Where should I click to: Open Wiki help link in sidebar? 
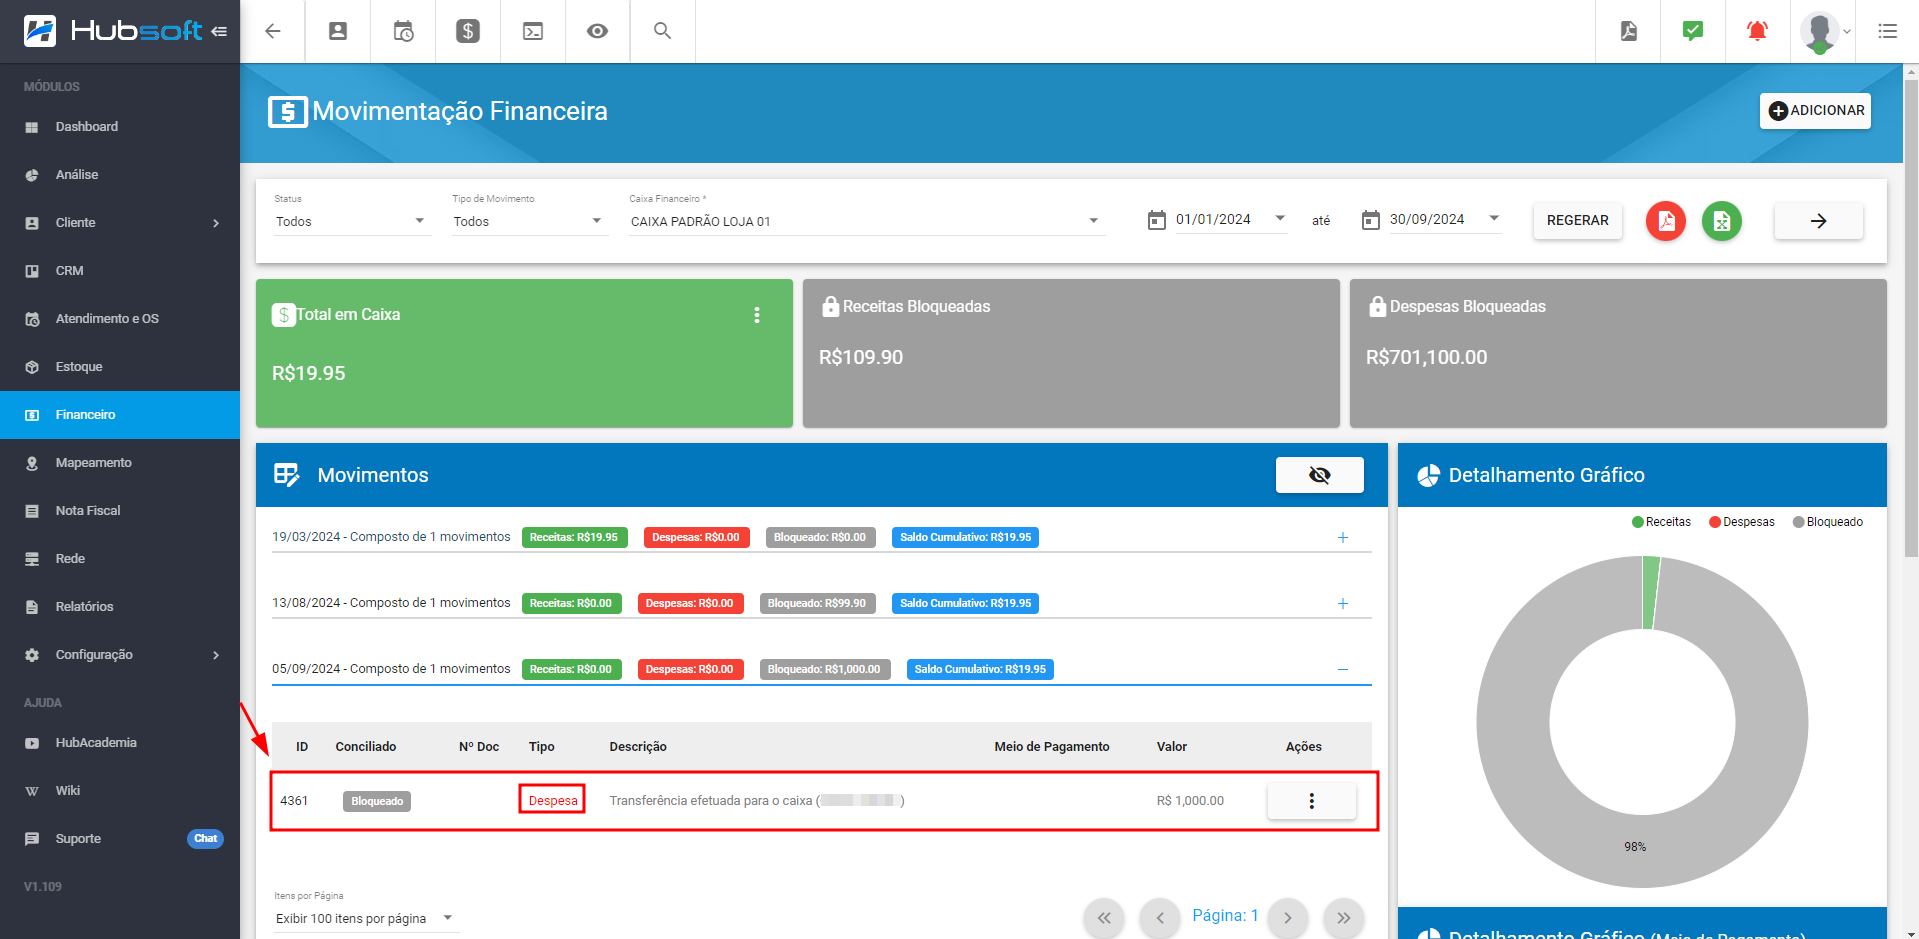(x=120, y=791)
